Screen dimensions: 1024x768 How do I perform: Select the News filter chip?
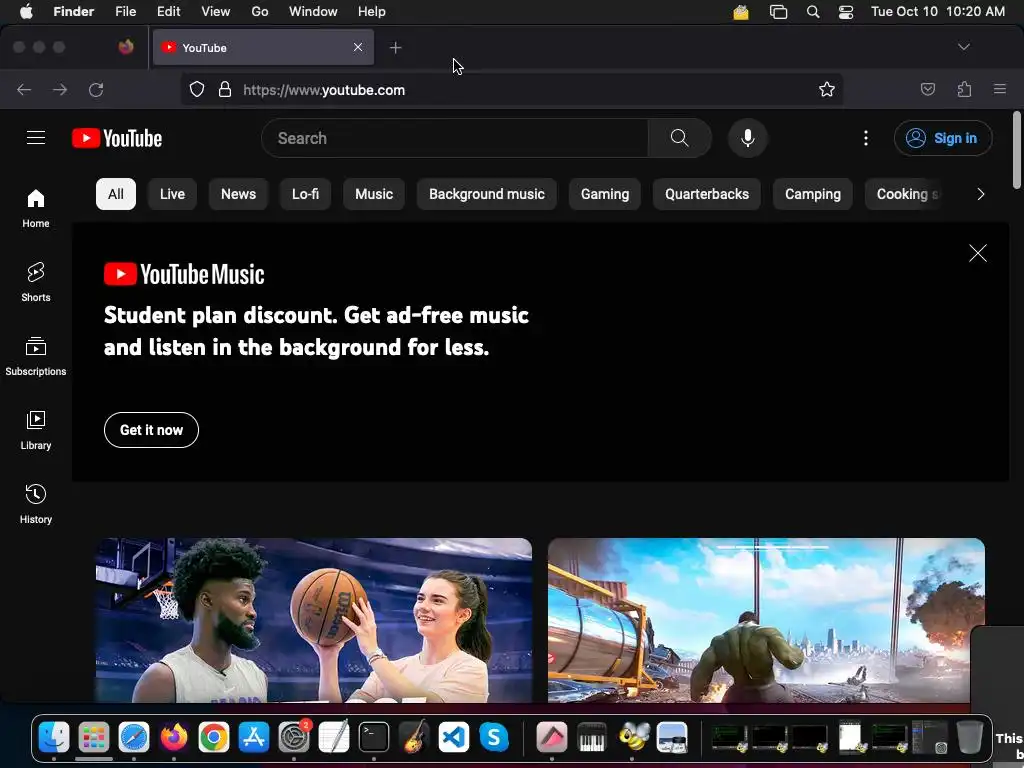pyautogui.click(x=238, y=194)
